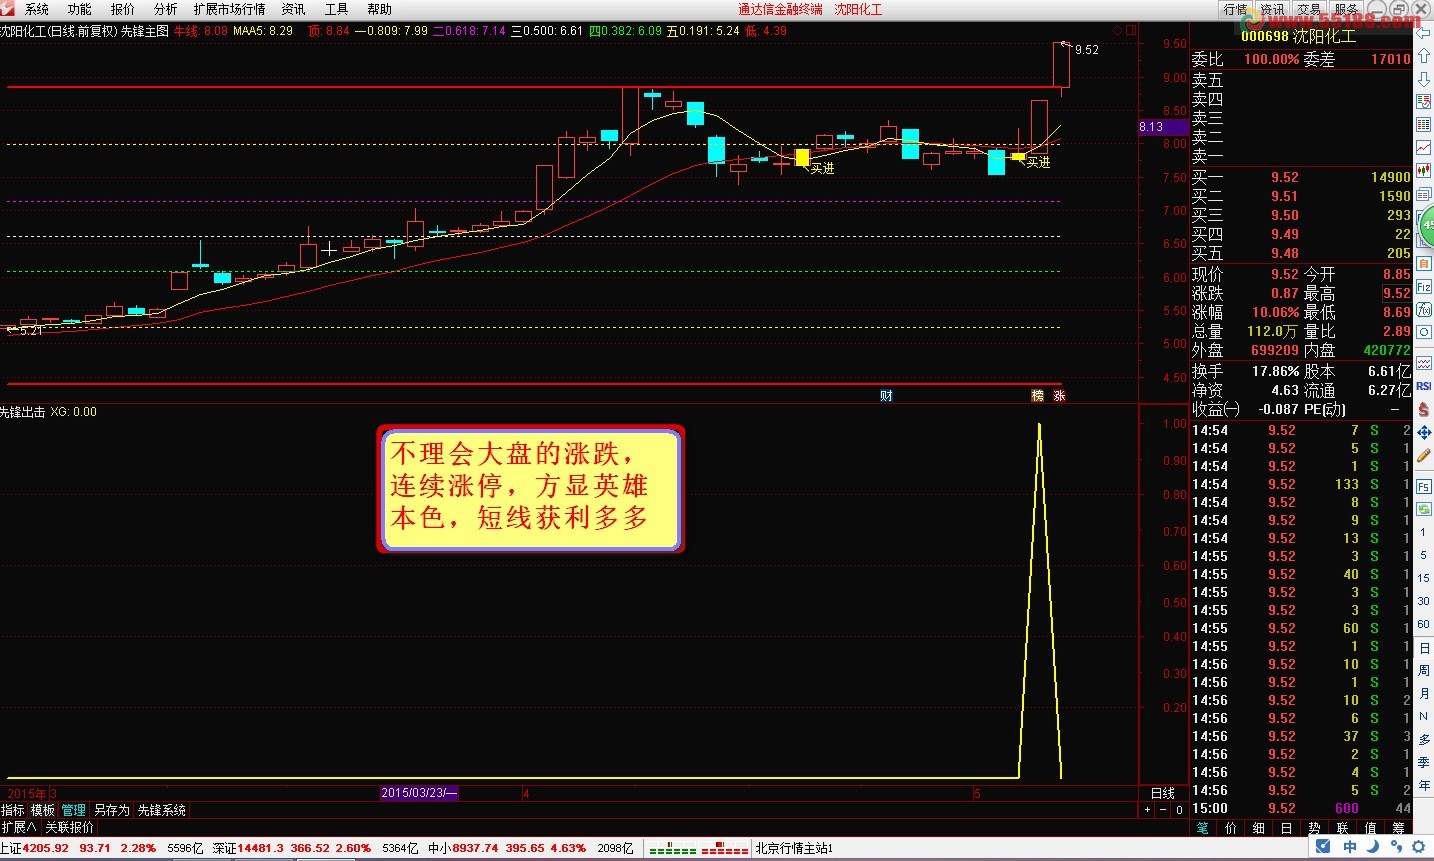This screenshot has width=1434, height=861.
Task: Click the 中 input language icon
Action: click(x=1350, y=847)
